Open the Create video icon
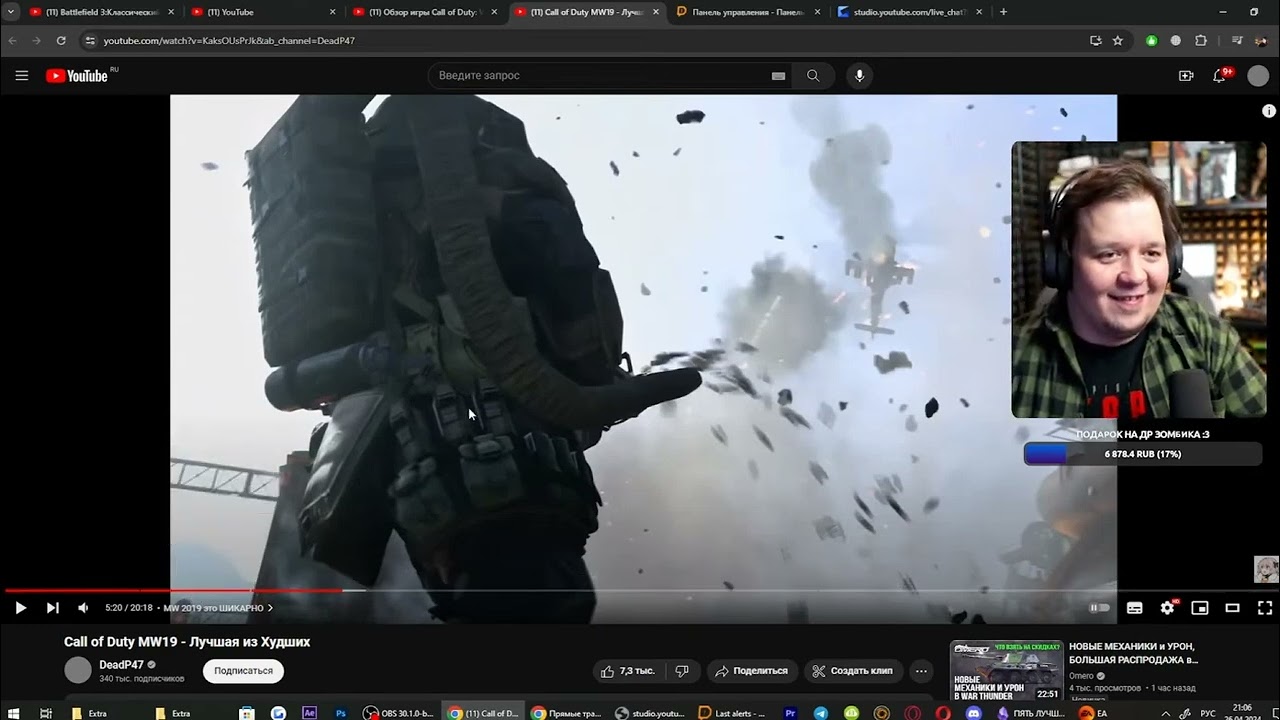Image resolution: width=1280 pixels, height=720 pixels. pos(1186,76)
